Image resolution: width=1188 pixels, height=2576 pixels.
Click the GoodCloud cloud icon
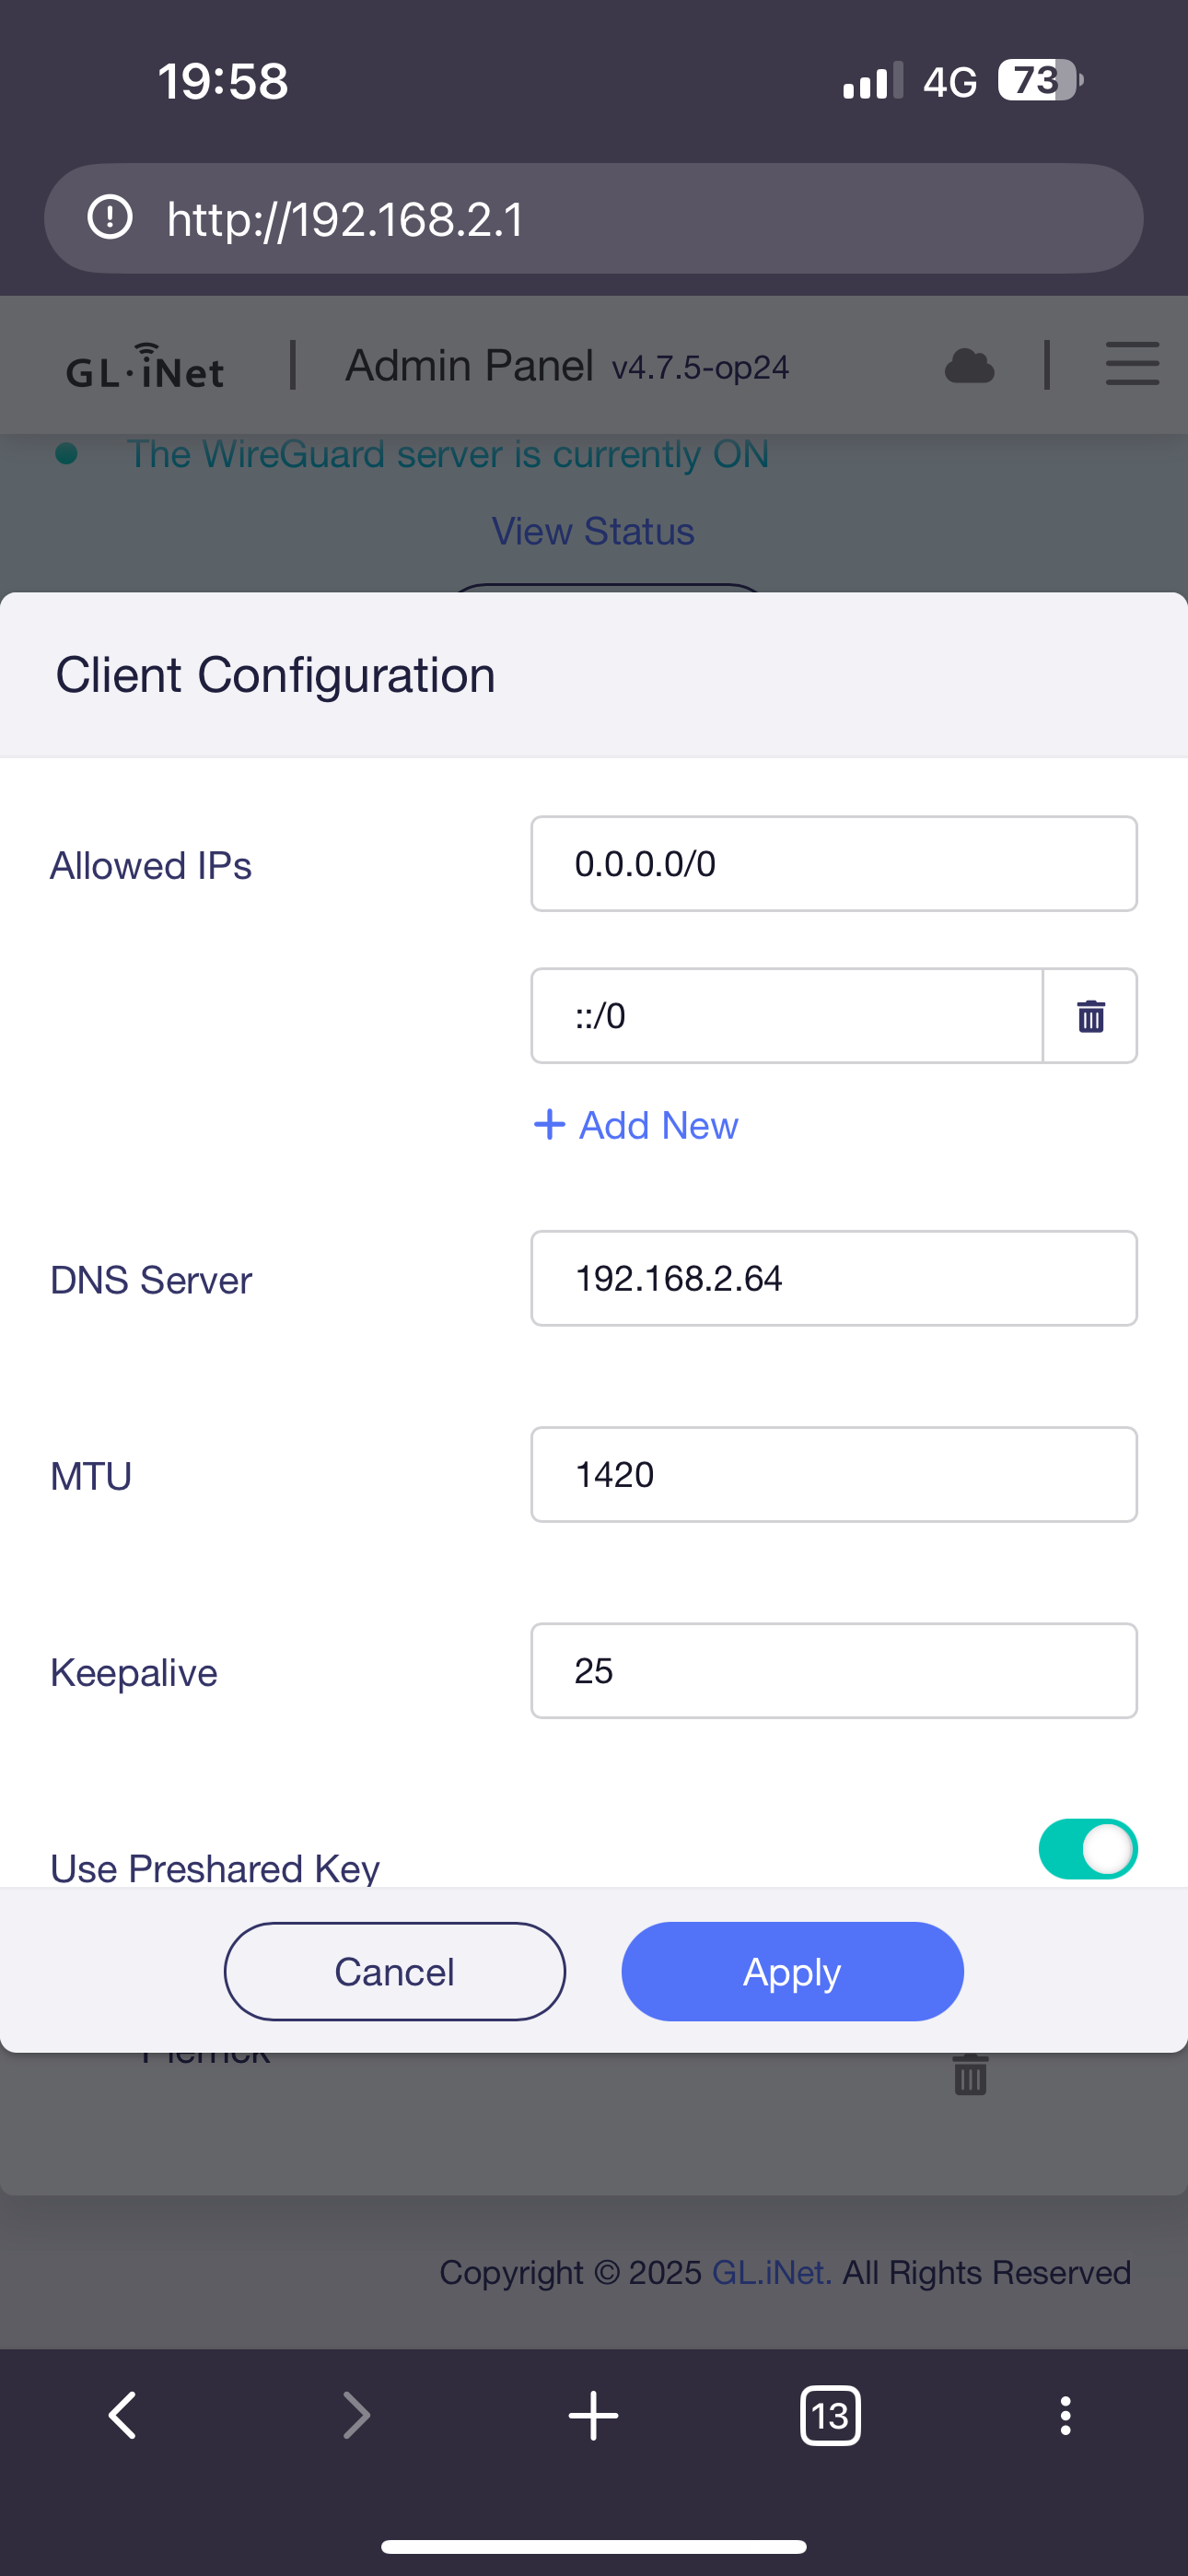coord(969,366)
